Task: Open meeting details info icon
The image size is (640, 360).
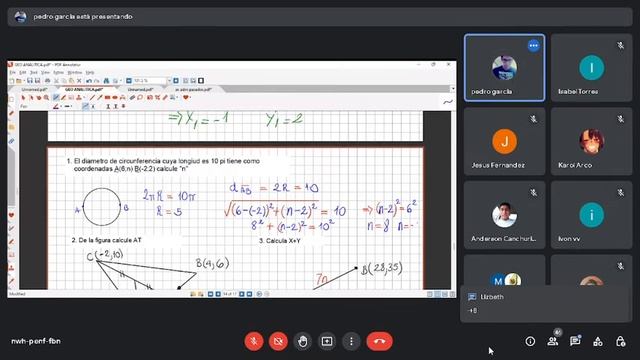Action: pos(530,341)
